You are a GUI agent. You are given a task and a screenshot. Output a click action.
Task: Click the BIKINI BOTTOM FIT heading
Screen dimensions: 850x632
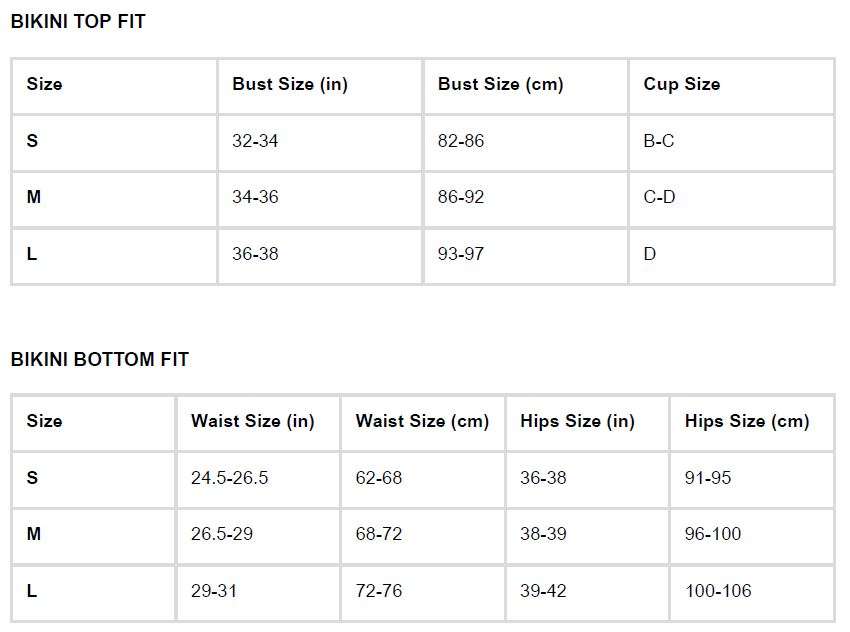100,359
